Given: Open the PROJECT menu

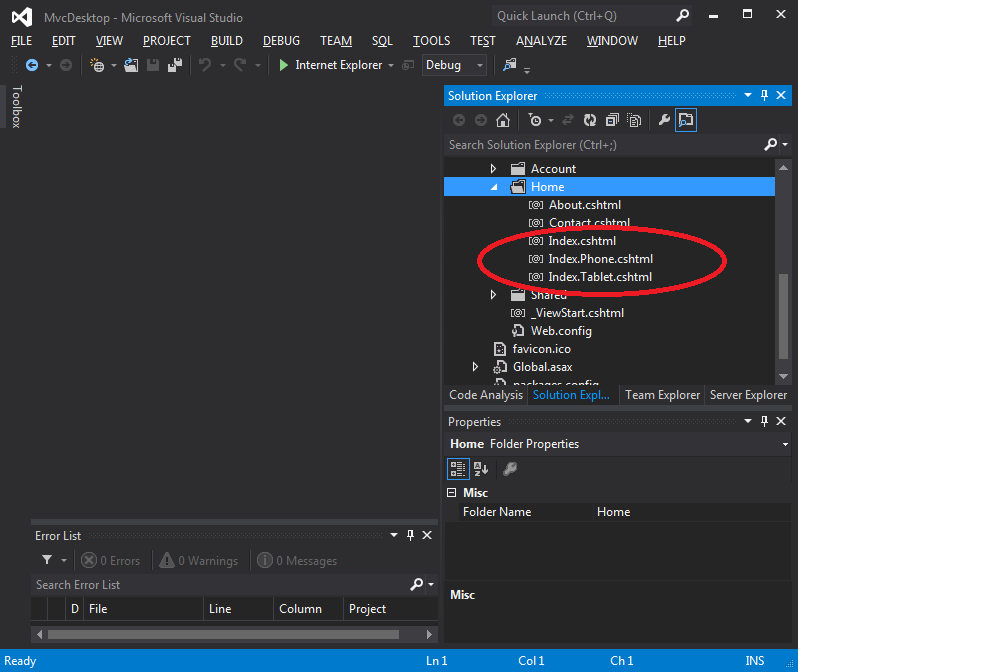Looking at the screenshot, I should point(167,41).
